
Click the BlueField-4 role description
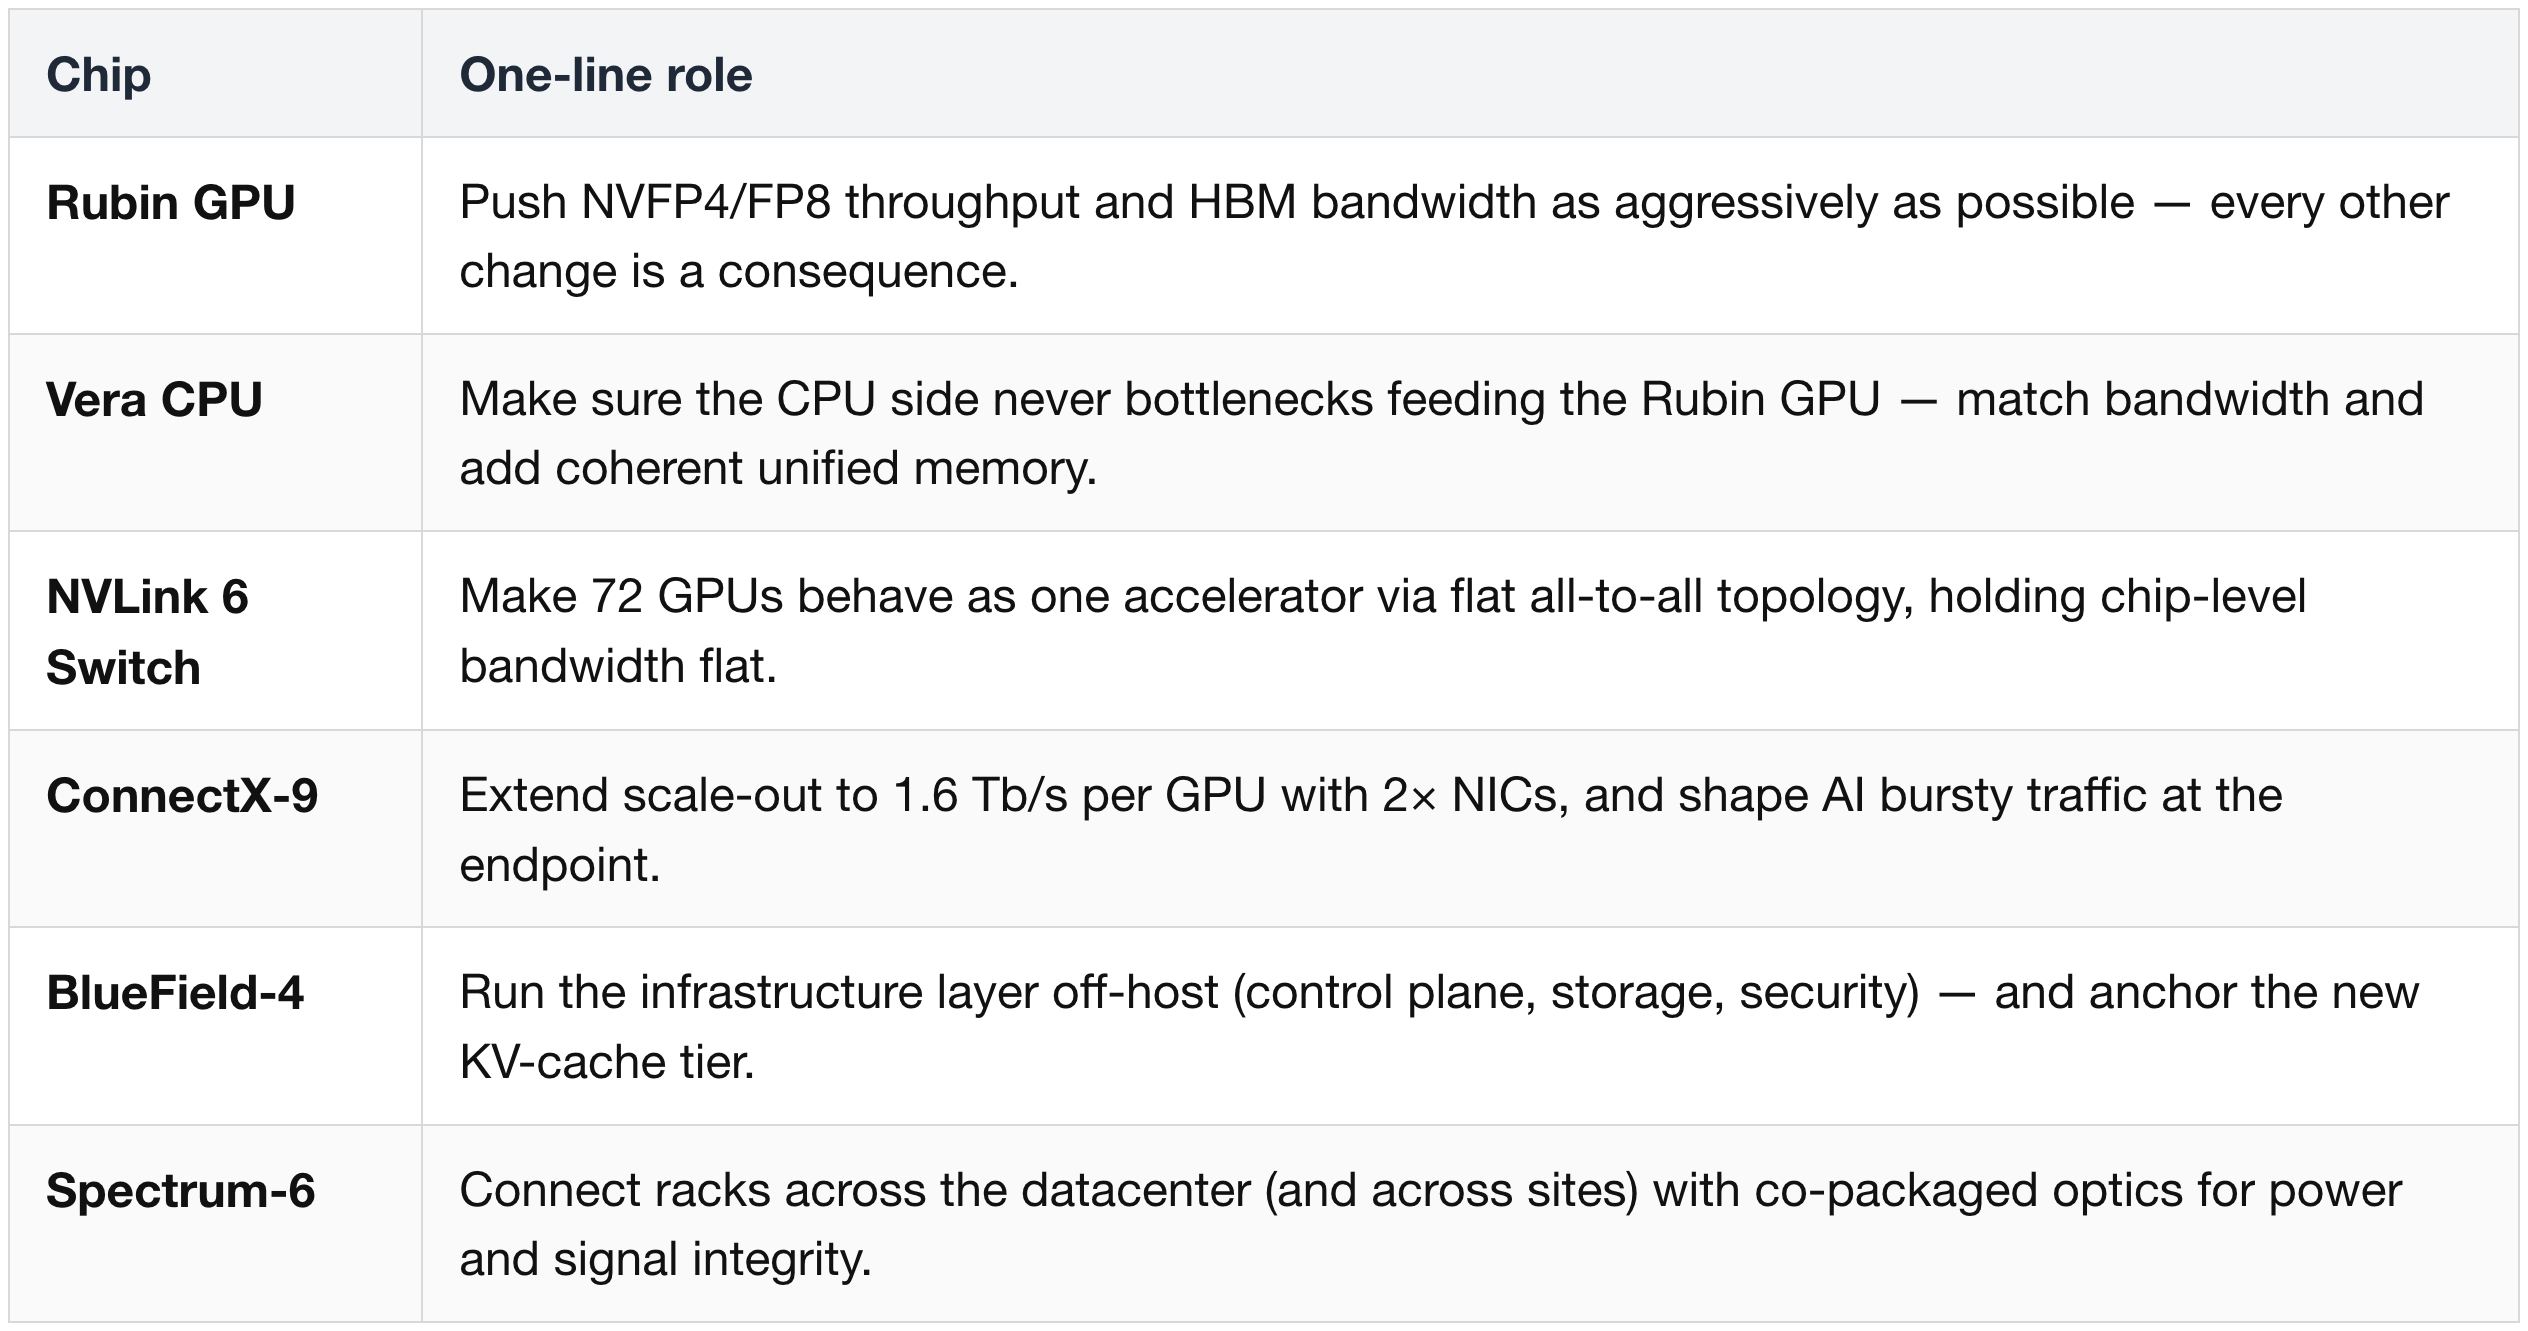click(1439, 1026)
